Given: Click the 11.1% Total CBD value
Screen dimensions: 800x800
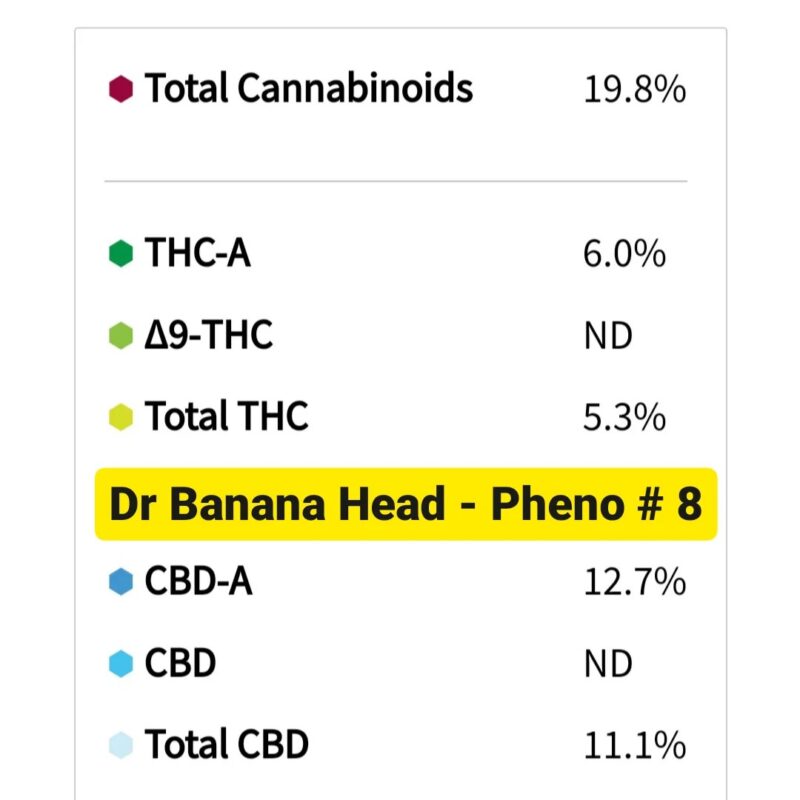Looking at the screenshot, I should (x=634, y=745).
